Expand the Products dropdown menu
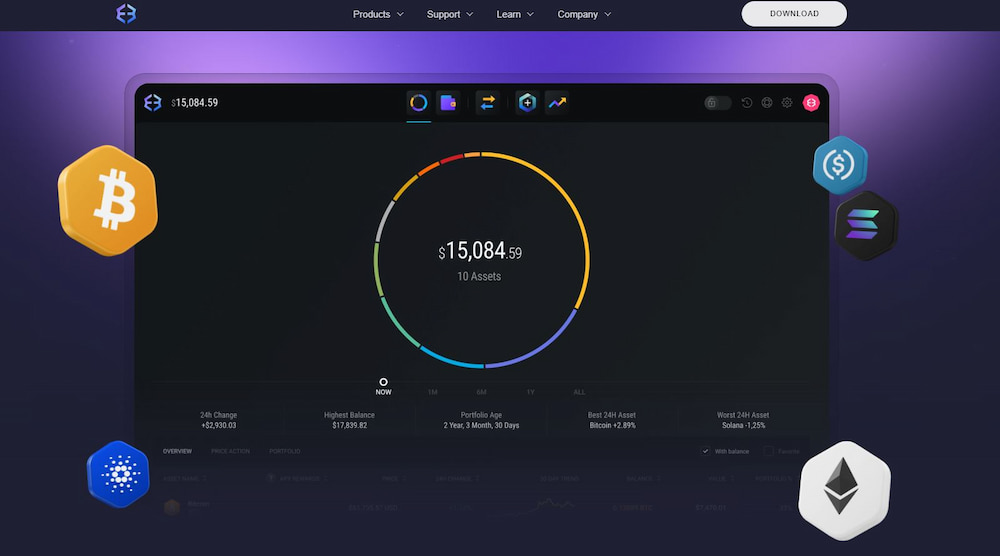 coord(378,15)
